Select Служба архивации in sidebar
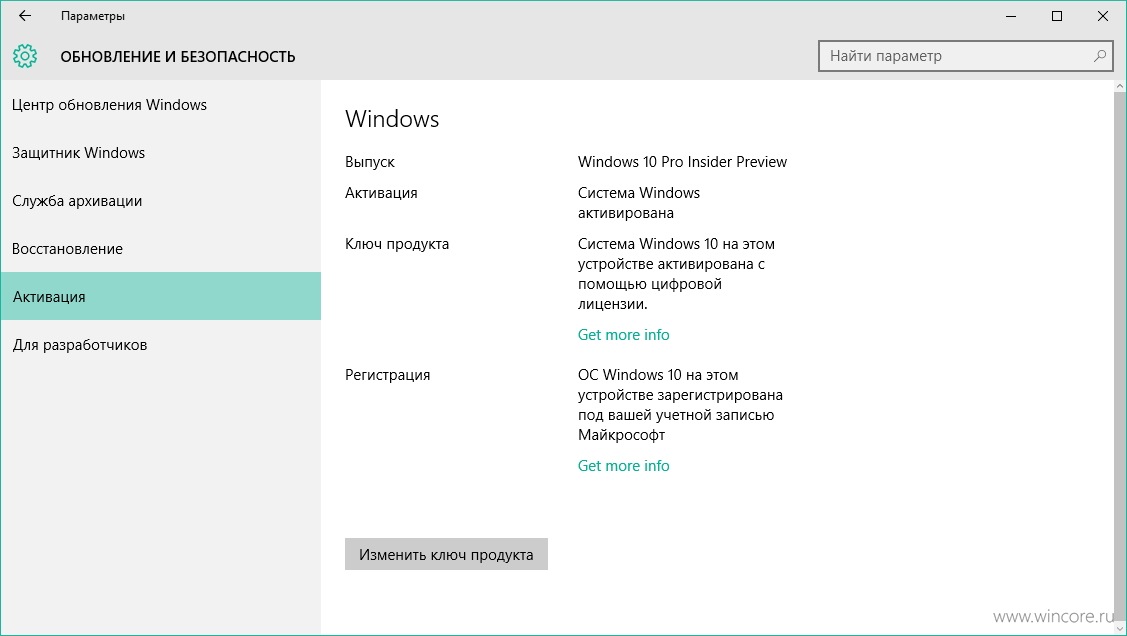The width and height of the screenshot is (1127, 636). point(160,201)
